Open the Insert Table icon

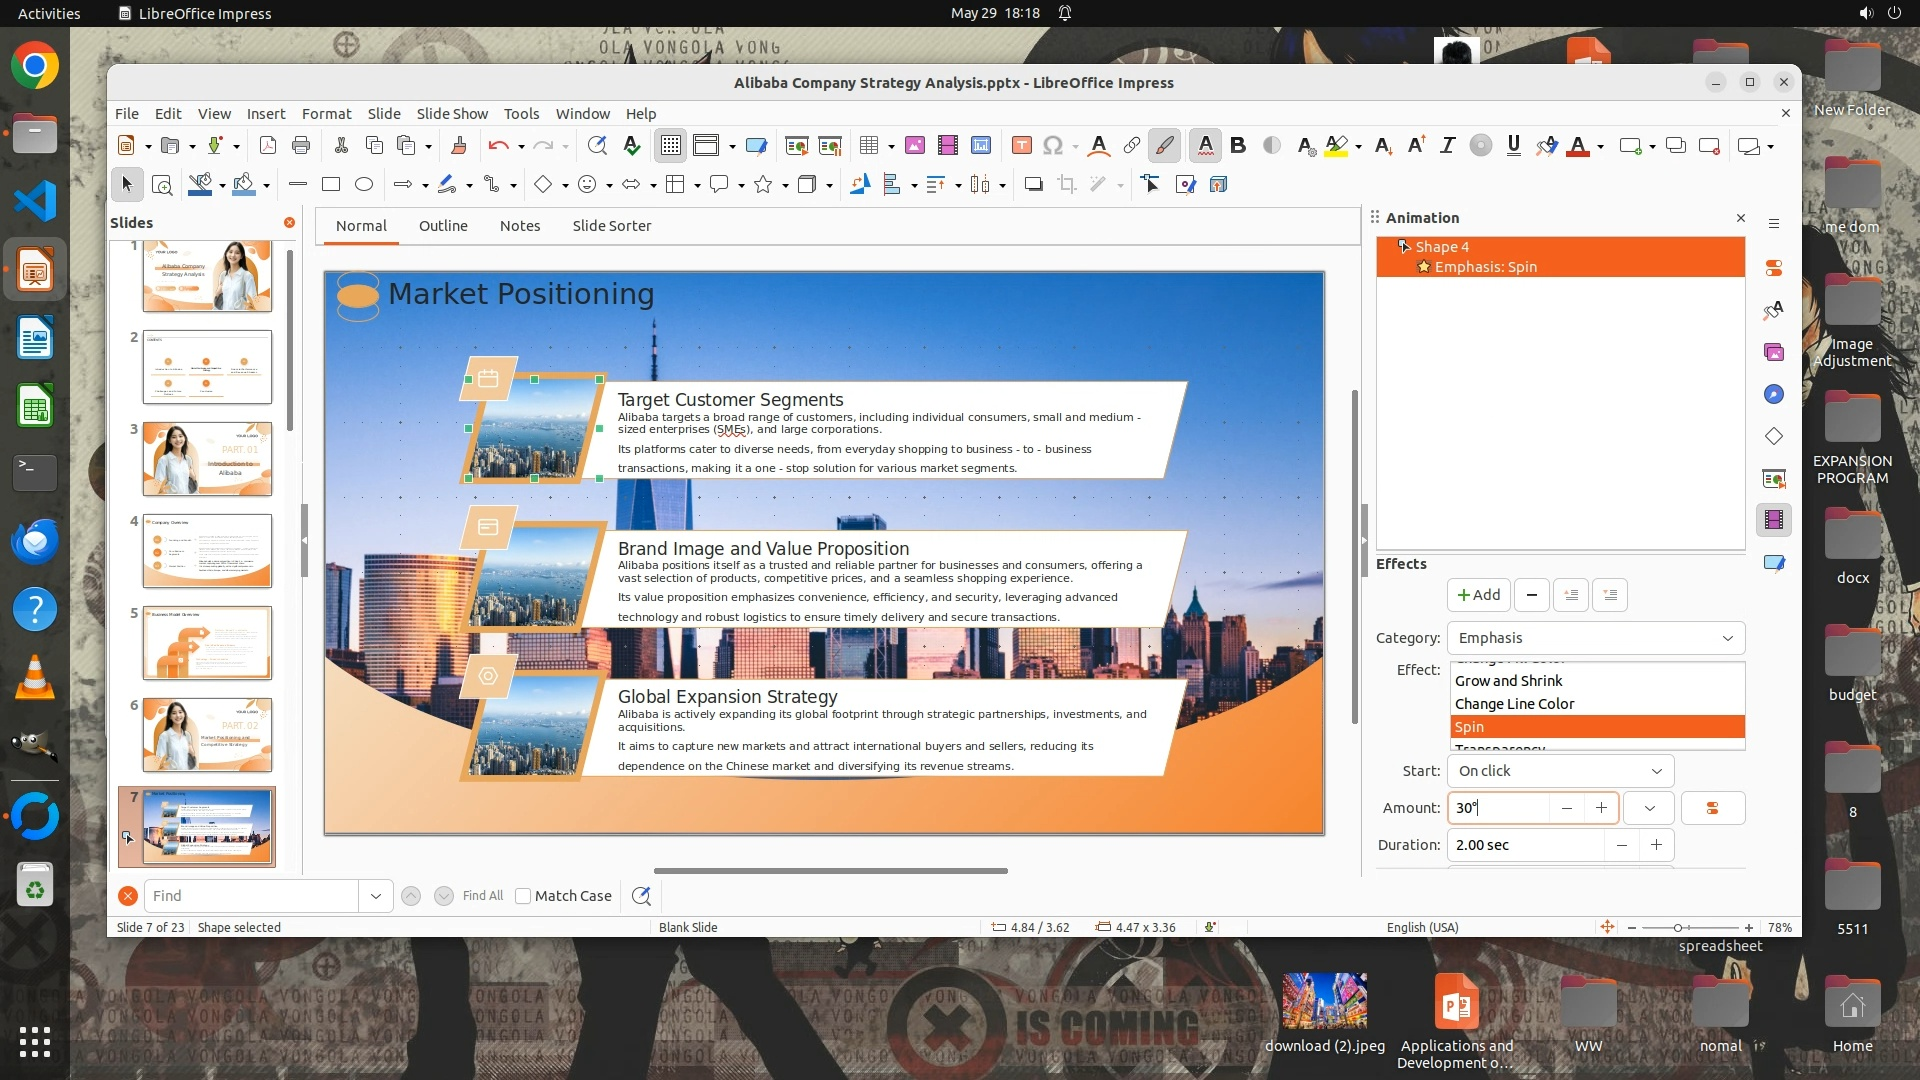coord(869,146)
